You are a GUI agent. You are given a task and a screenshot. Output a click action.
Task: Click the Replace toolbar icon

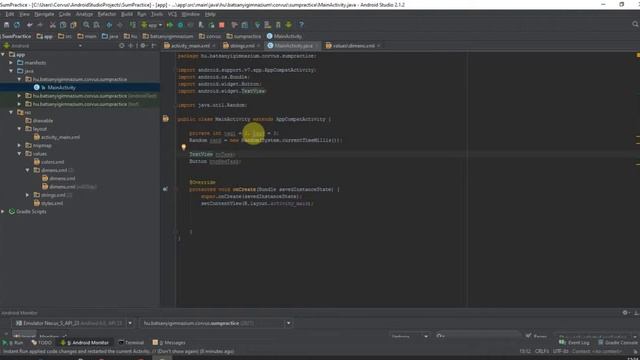pyautogui.click(x=96, y=25)
